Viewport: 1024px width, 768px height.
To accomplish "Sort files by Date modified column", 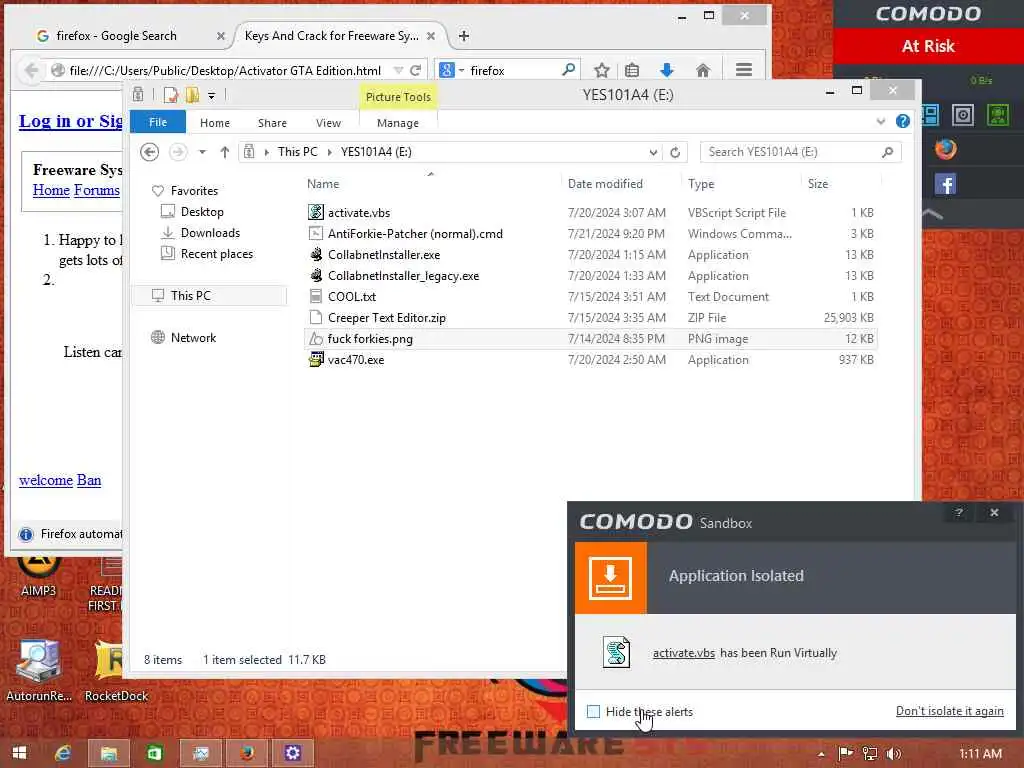I will coord(605,184).
